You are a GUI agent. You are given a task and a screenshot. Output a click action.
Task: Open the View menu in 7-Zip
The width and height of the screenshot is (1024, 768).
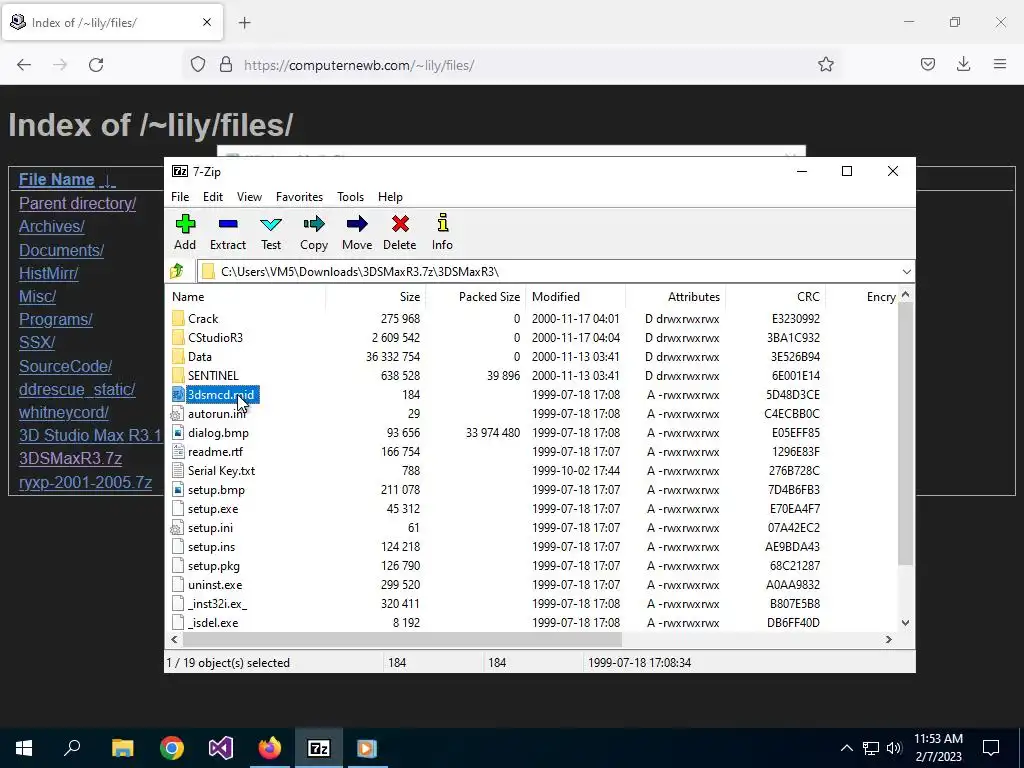(x=249, y=197)
